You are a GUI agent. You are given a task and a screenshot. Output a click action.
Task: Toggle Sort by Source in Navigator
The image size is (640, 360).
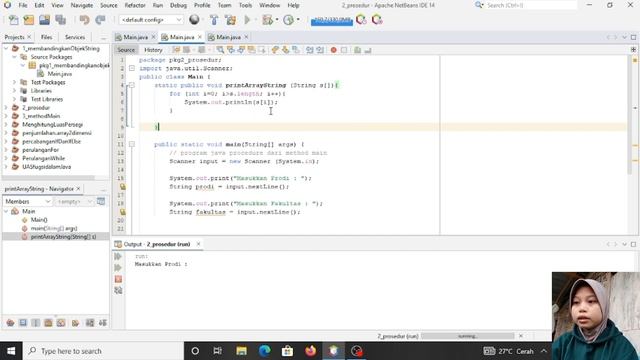pyautogui.click(x=102, y=323)
